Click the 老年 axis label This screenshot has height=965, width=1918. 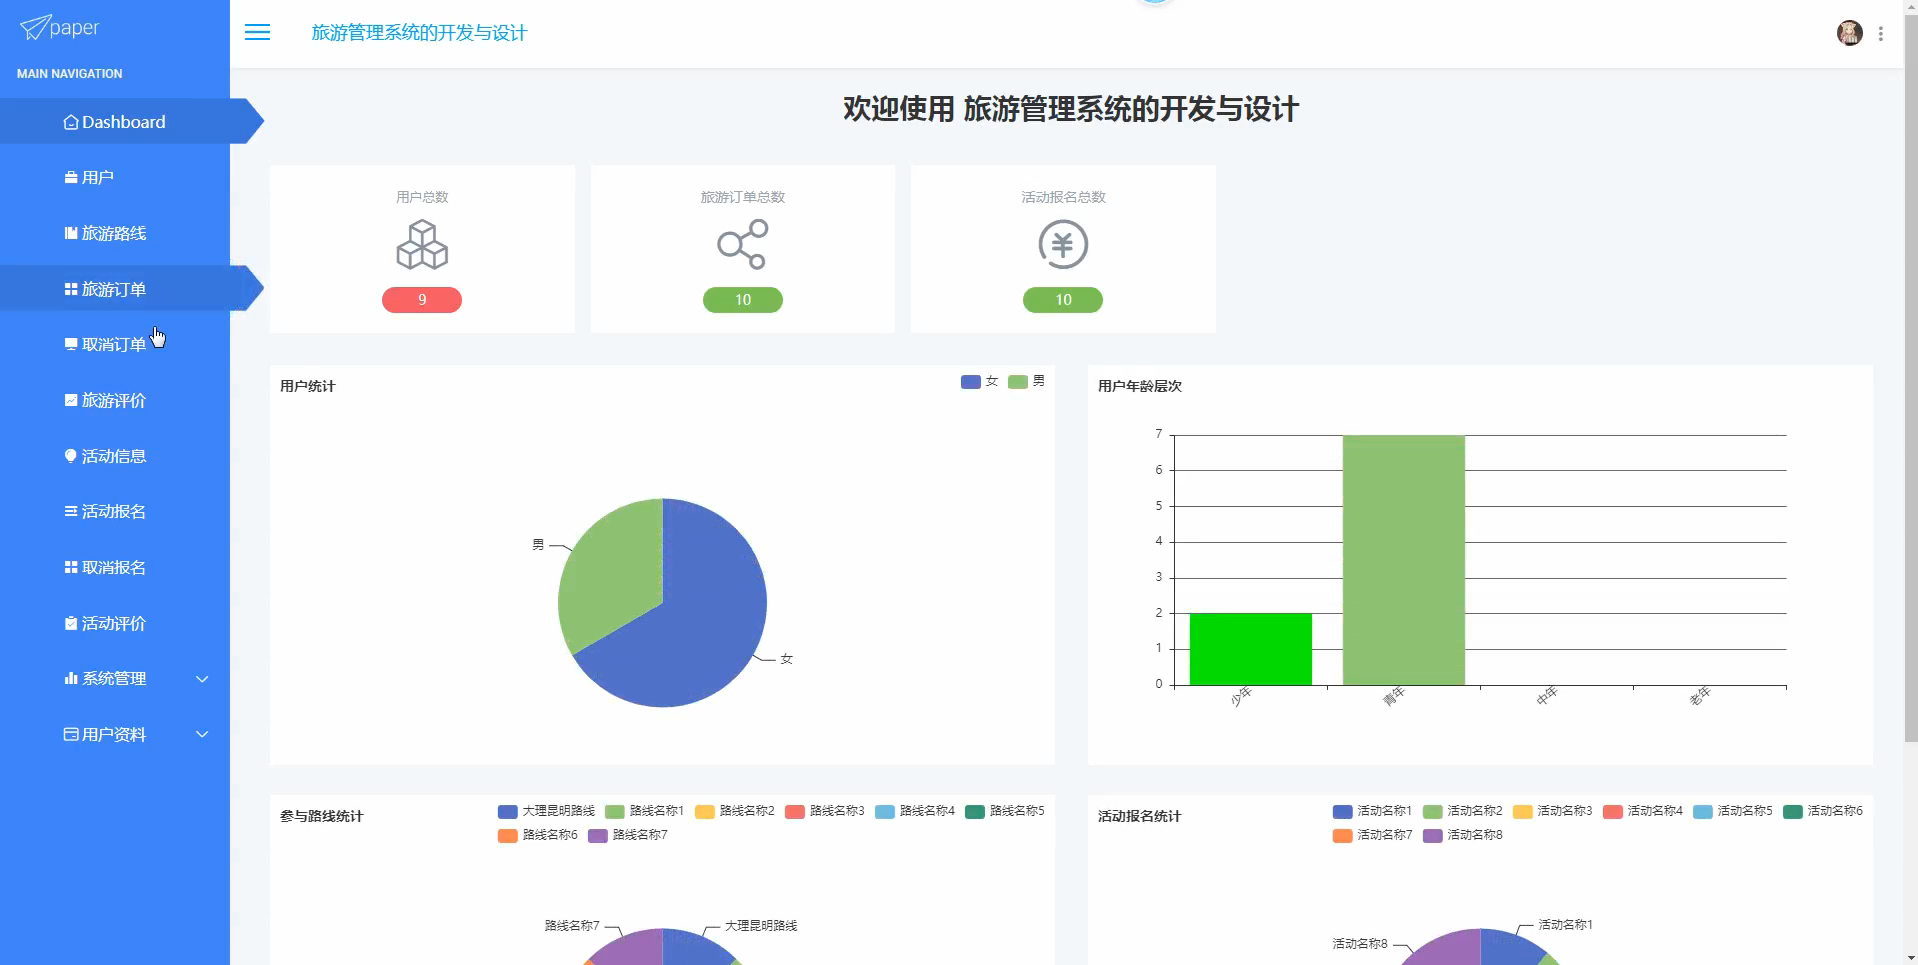(x=1699, y=697)
